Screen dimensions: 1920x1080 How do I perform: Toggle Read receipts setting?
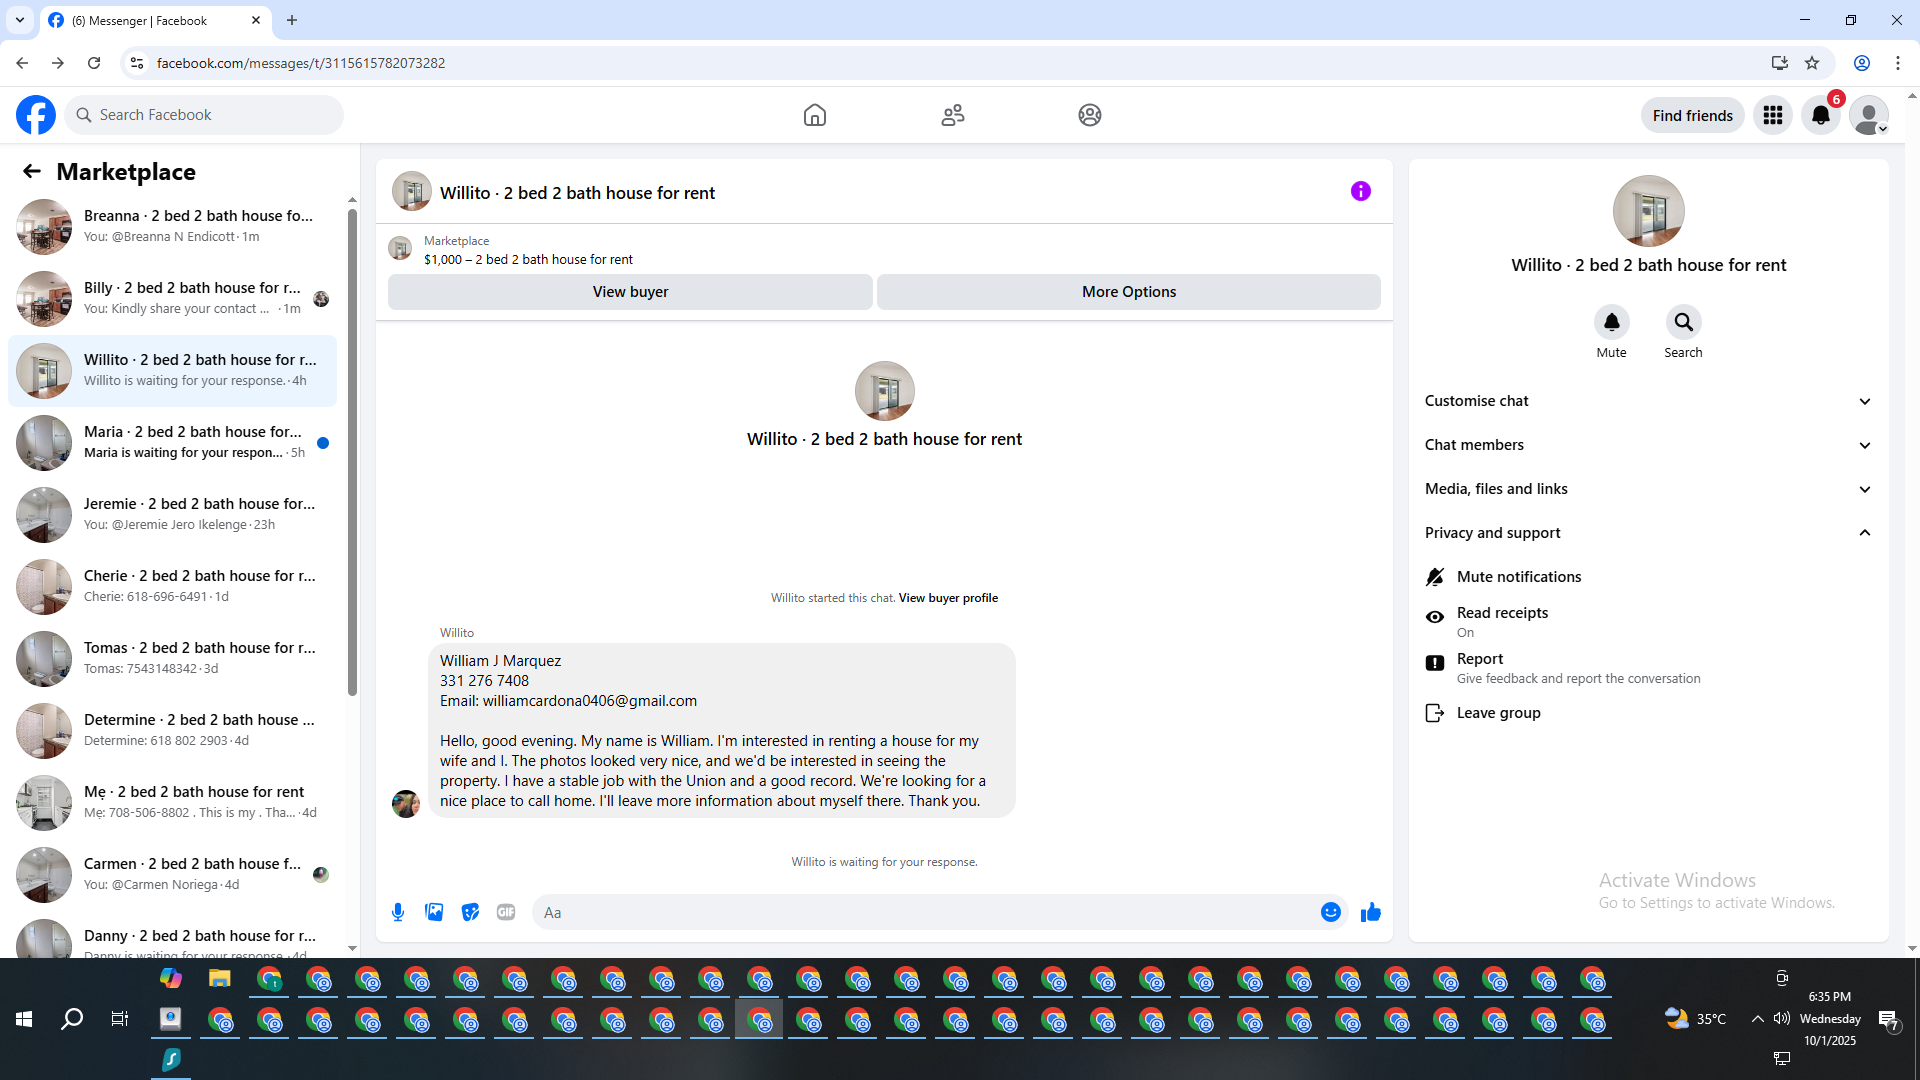1649,621
